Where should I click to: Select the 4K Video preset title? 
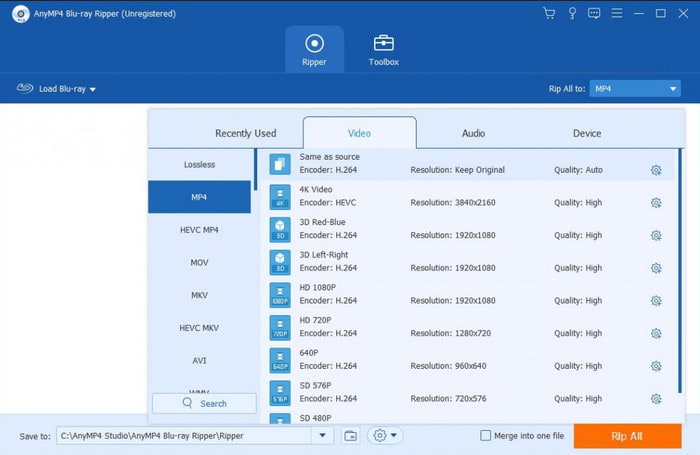[316, 189]
